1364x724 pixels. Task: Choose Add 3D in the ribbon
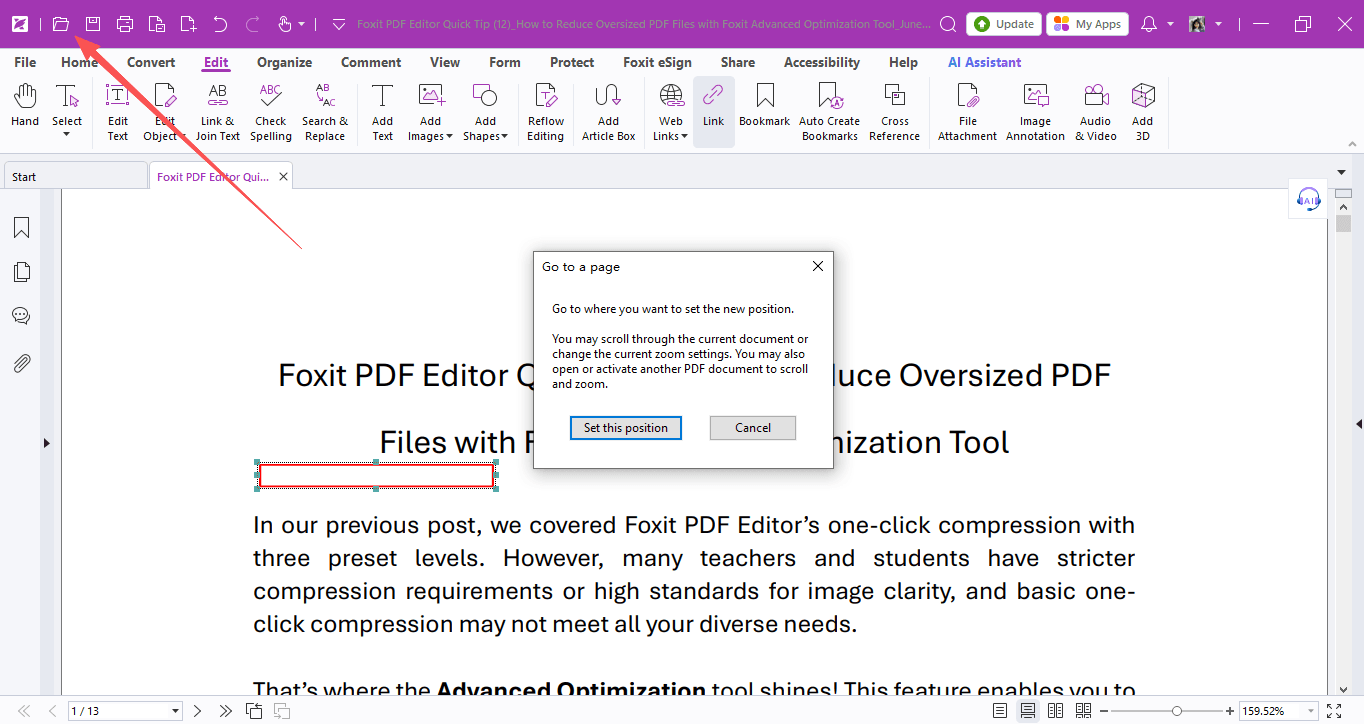[x=1143, y=112]
